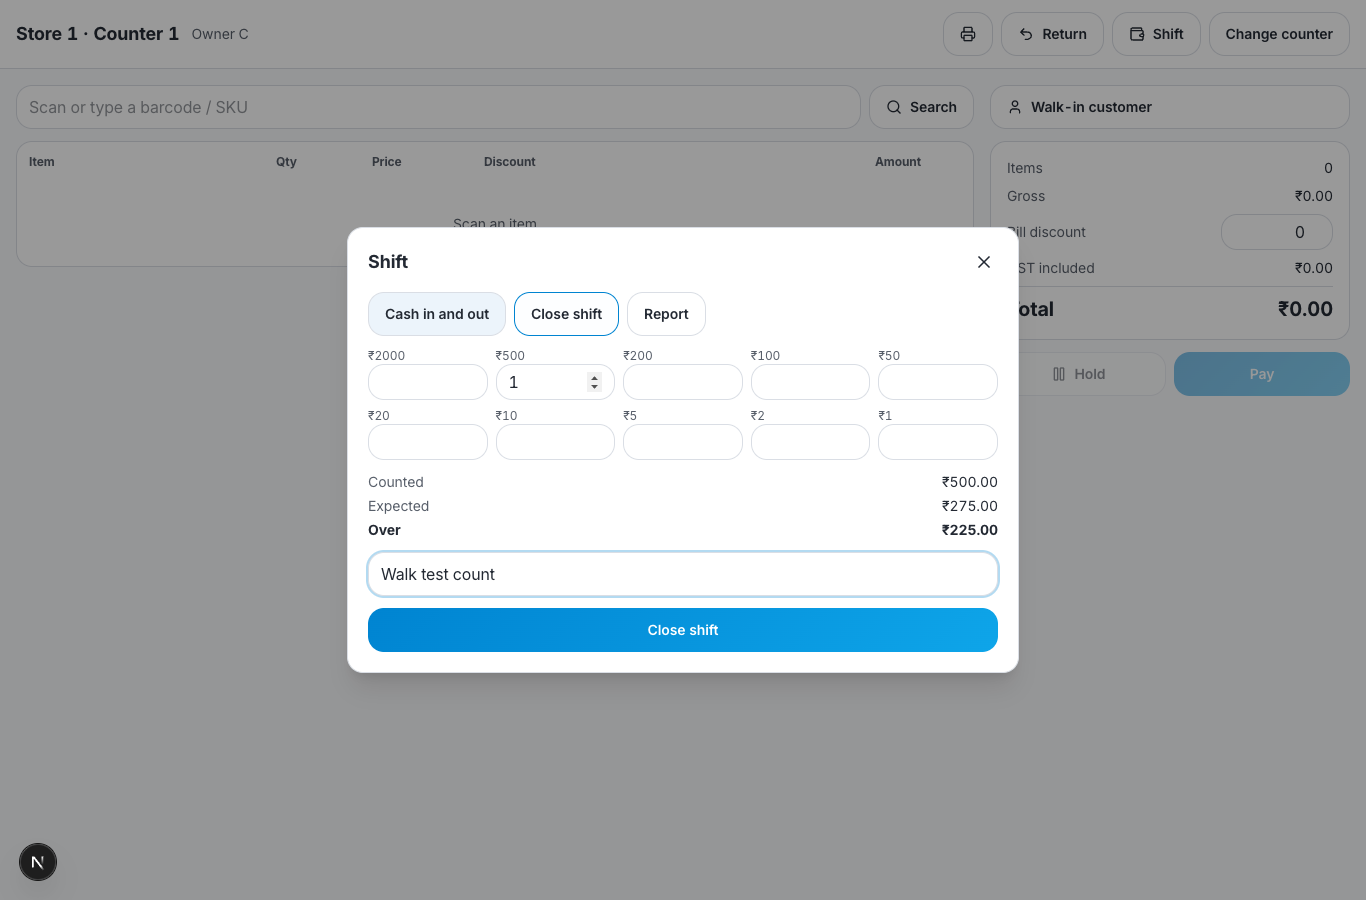Focus the barcode / SKU scan box
1366x900 pixels.
pos(438,107)
